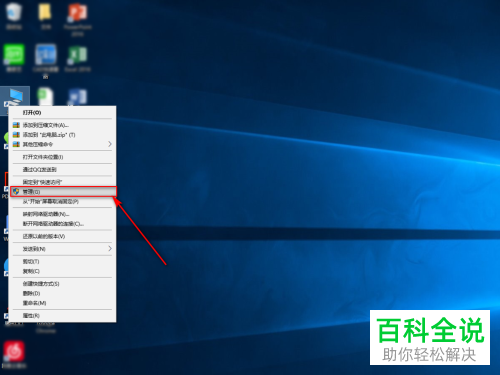Open the 其他压缩命令 menu entry
The width and height of the screenshot is (500, 375).
tap(62, 144)
